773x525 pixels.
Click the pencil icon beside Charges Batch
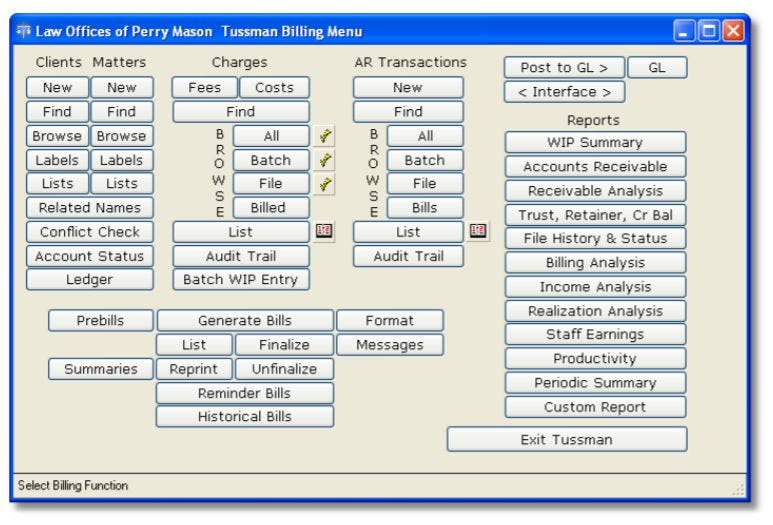(324, 160)
